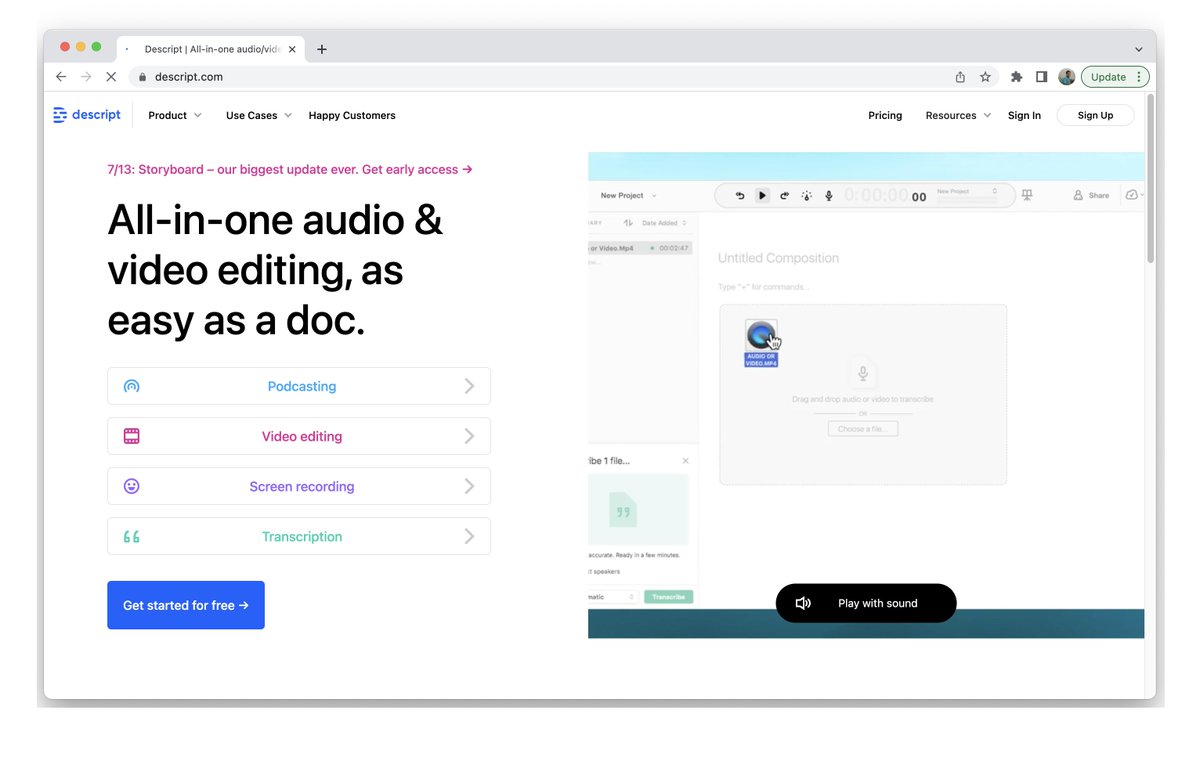Expand the Resources menu
This screenshot has width=1200, height=757.
click(x=958, y=115)
